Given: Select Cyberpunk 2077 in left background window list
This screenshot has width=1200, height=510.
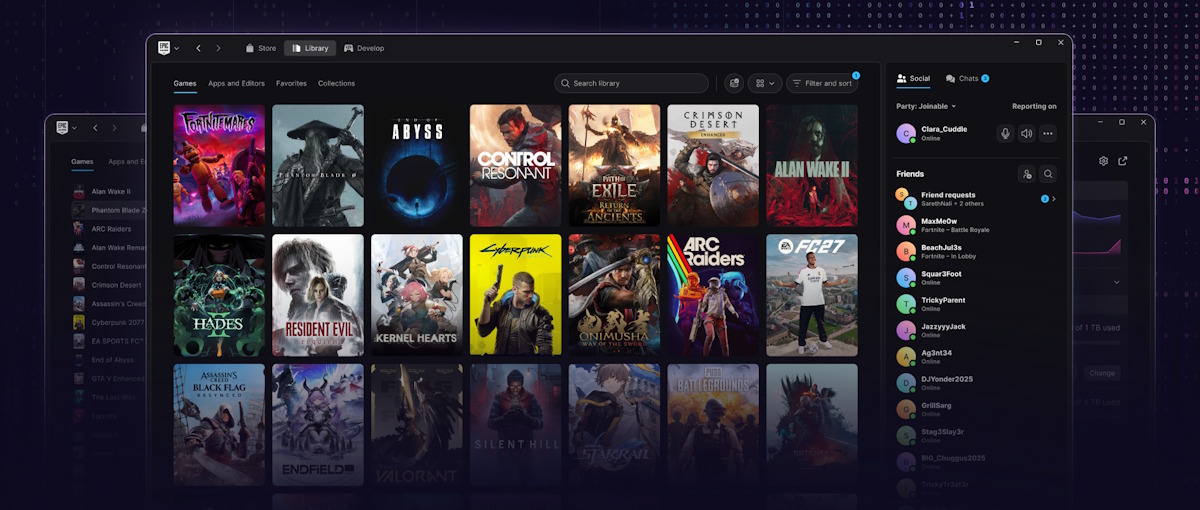Looking at the screenshot, I should point(109,323).
